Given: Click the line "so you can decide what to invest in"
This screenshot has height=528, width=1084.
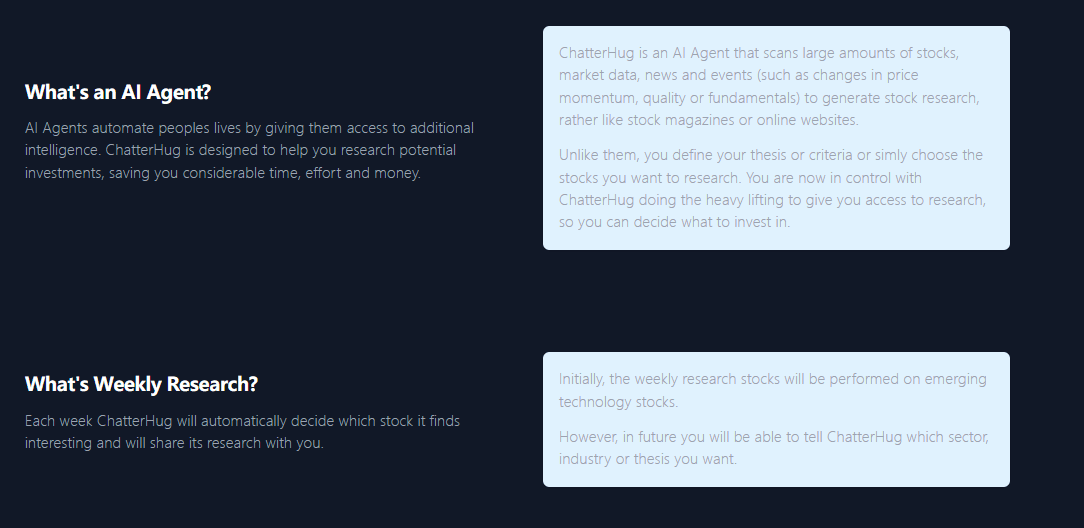Looking at the screenshot, I should click(674, 222).
